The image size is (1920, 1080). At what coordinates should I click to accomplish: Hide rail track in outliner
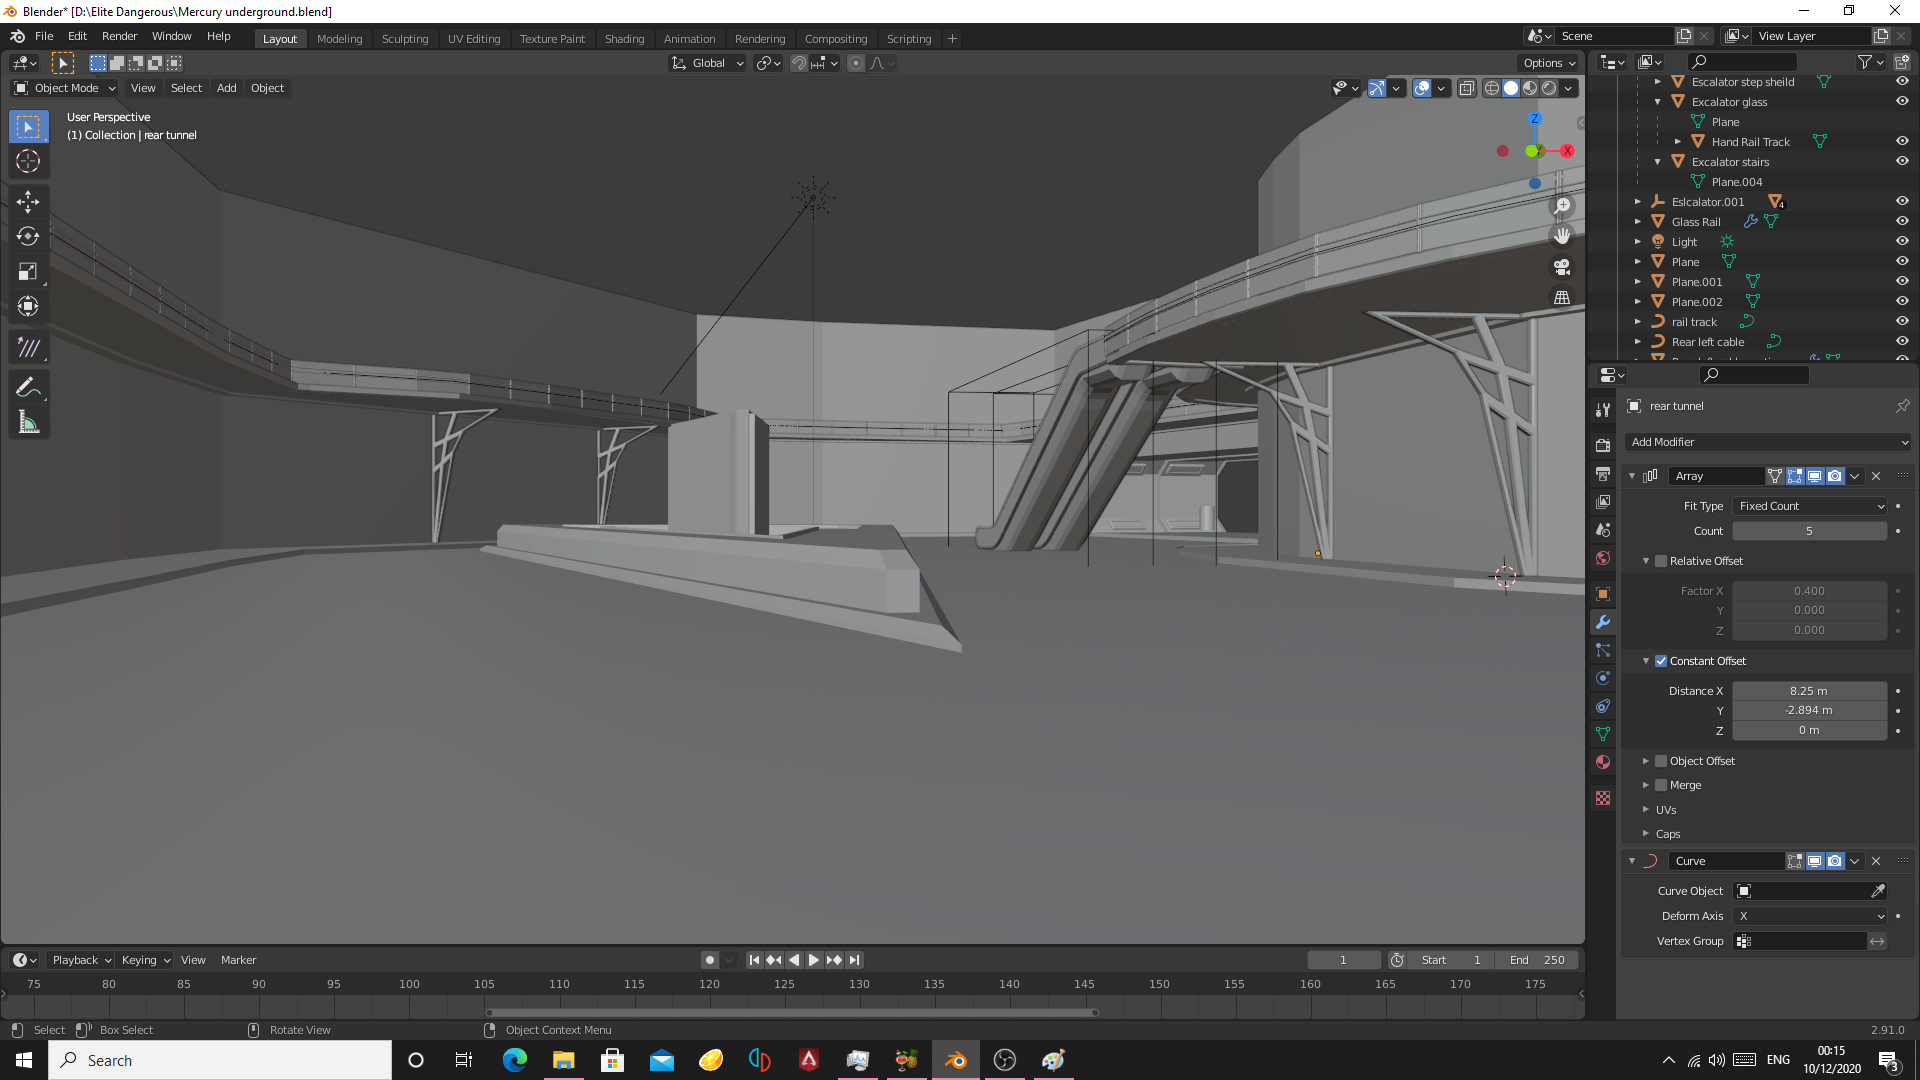click(x=1902, y=321)
